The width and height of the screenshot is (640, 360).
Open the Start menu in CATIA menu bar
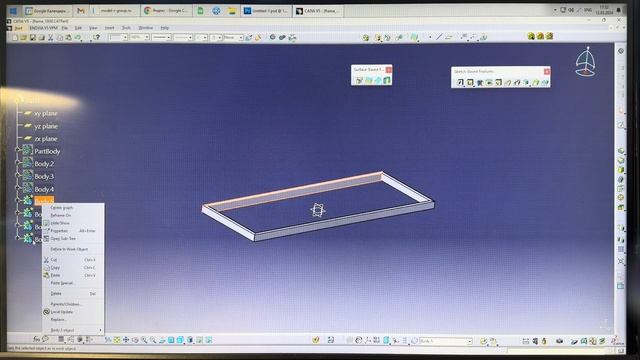pos(18,28)
